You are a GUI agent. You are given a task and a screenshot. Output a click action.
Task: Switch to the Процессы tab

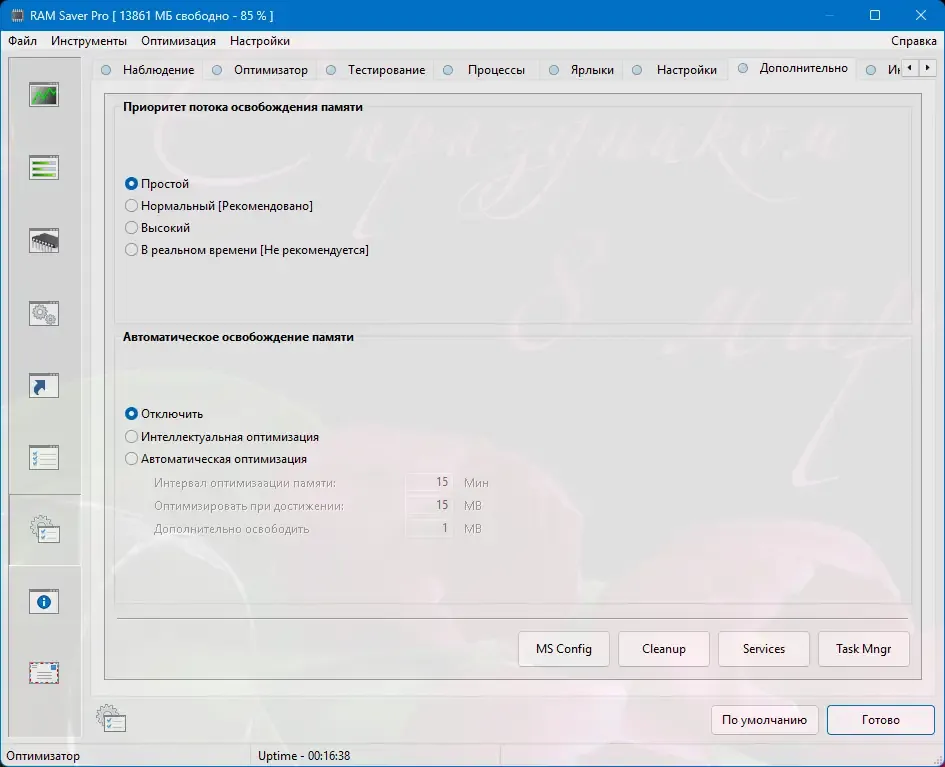485,70
